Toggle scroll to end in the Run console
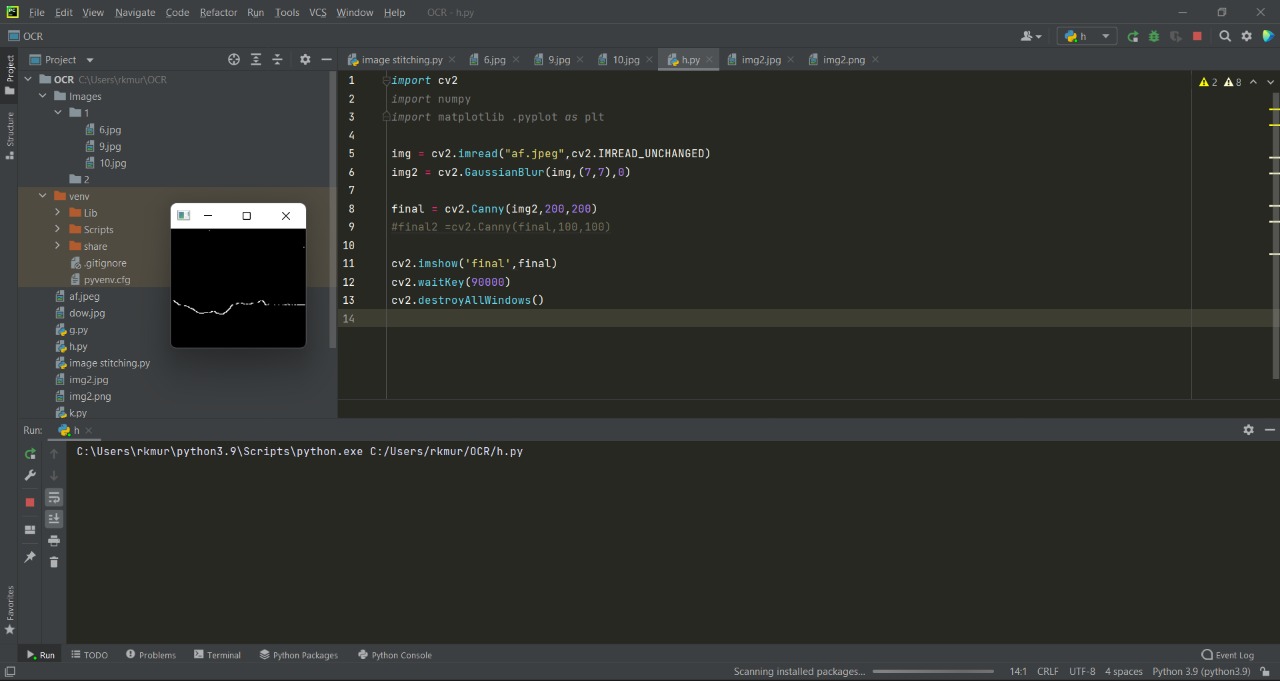Image resolution: width=1280 pixels, height=681 pixels. (x=54, y=519)
